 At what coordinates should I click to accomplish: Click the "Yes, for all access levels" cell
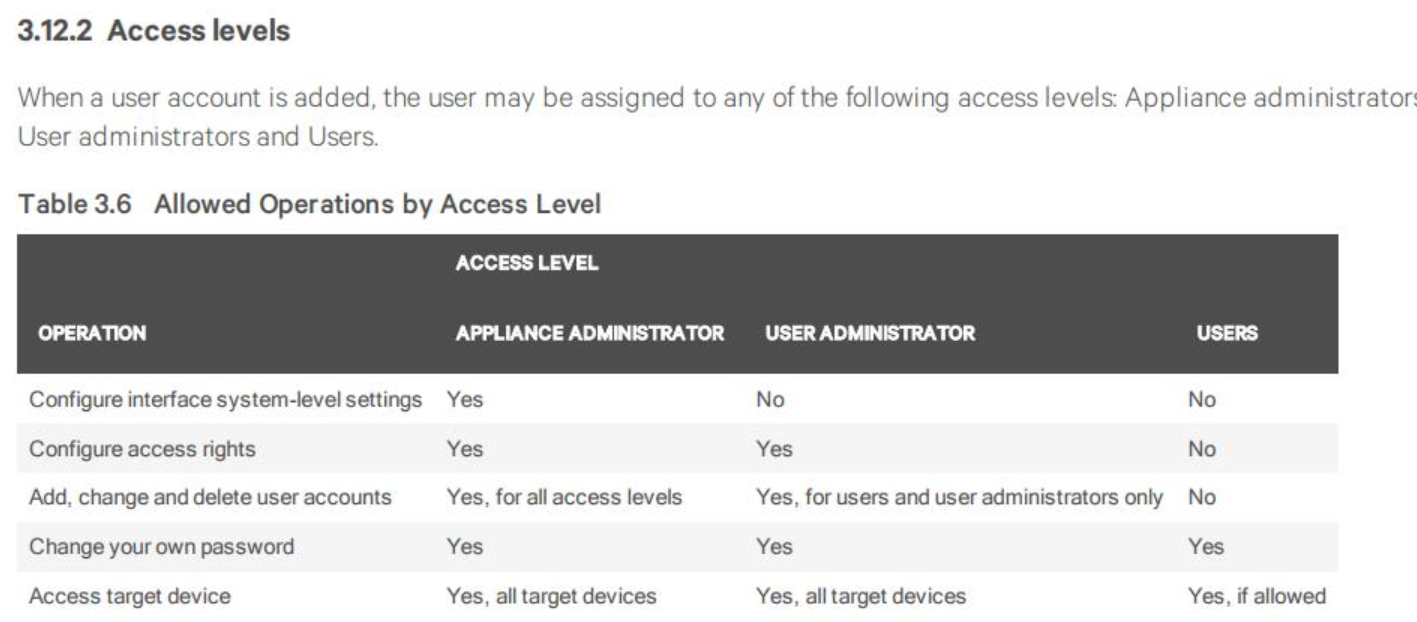[x=564, y=497]
